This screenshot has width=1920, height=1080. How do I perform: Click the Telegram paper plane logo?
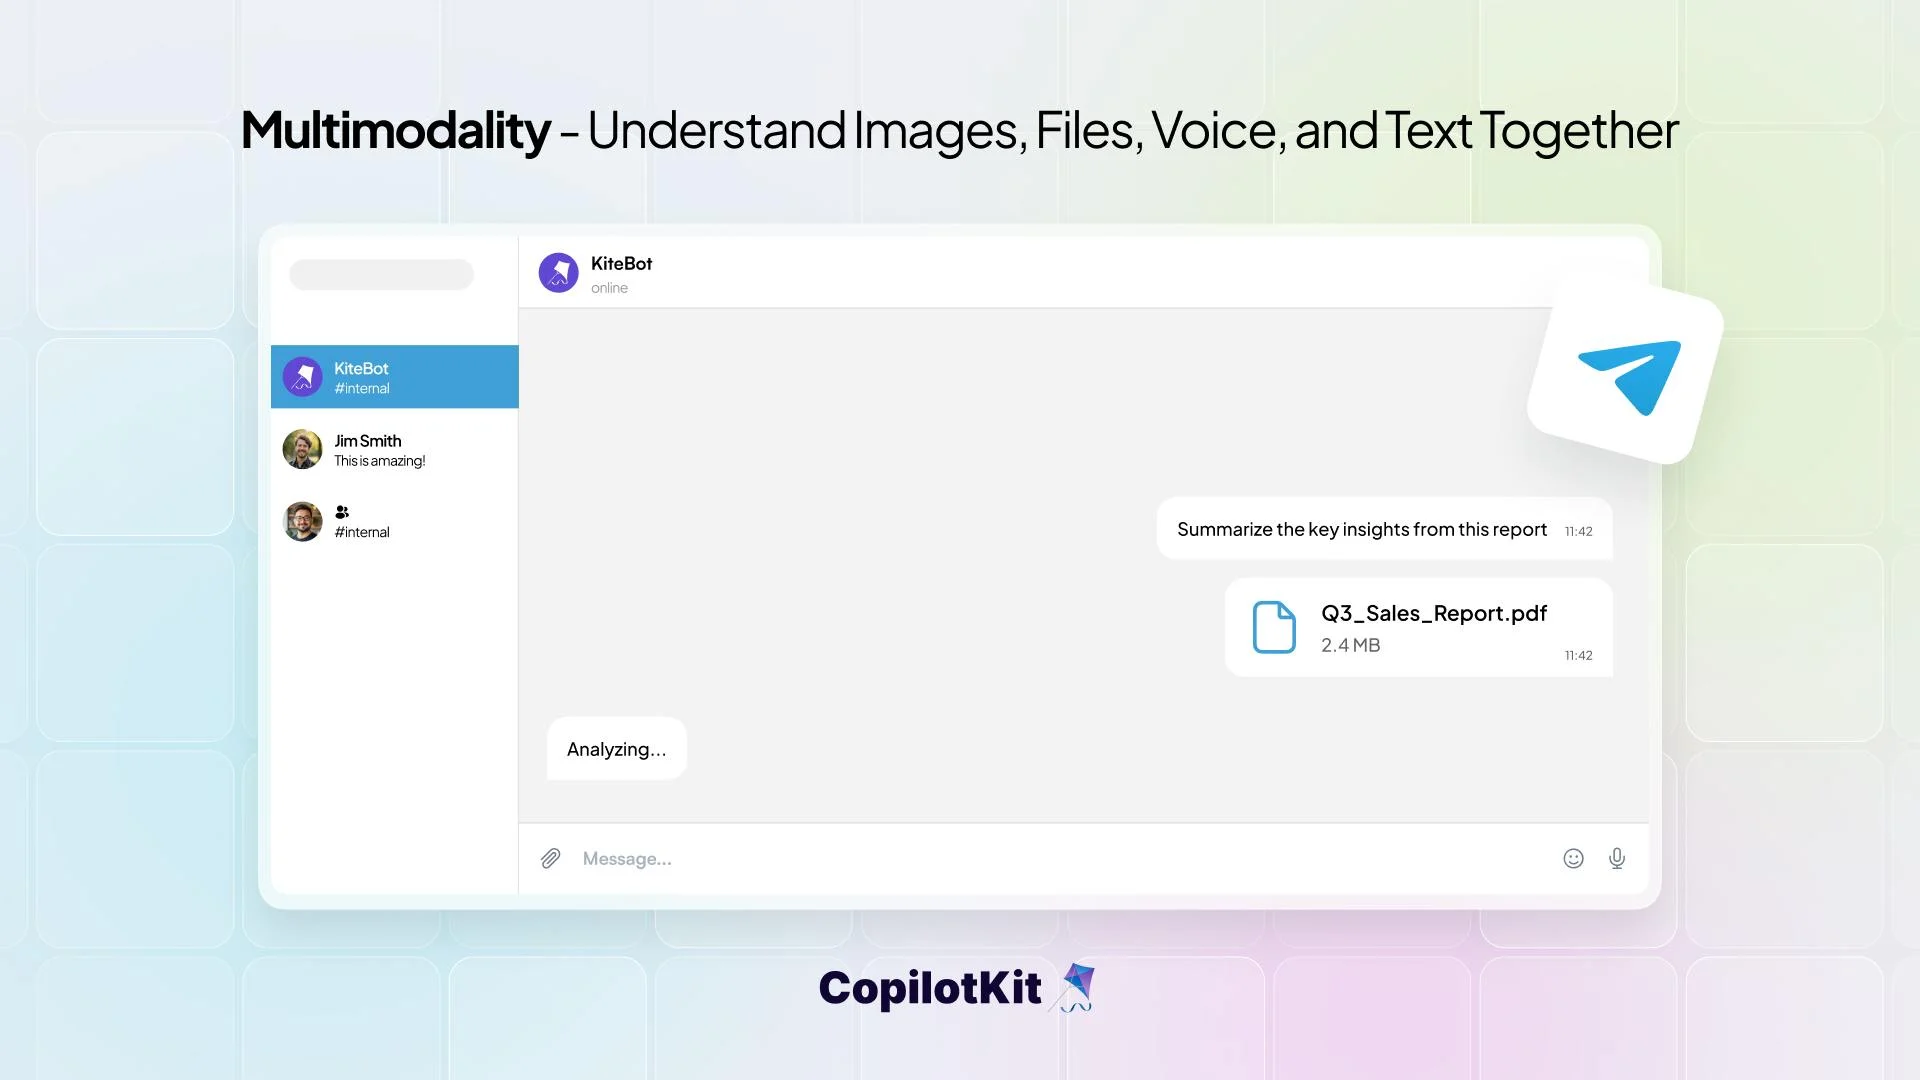[x=1629, y=377]
